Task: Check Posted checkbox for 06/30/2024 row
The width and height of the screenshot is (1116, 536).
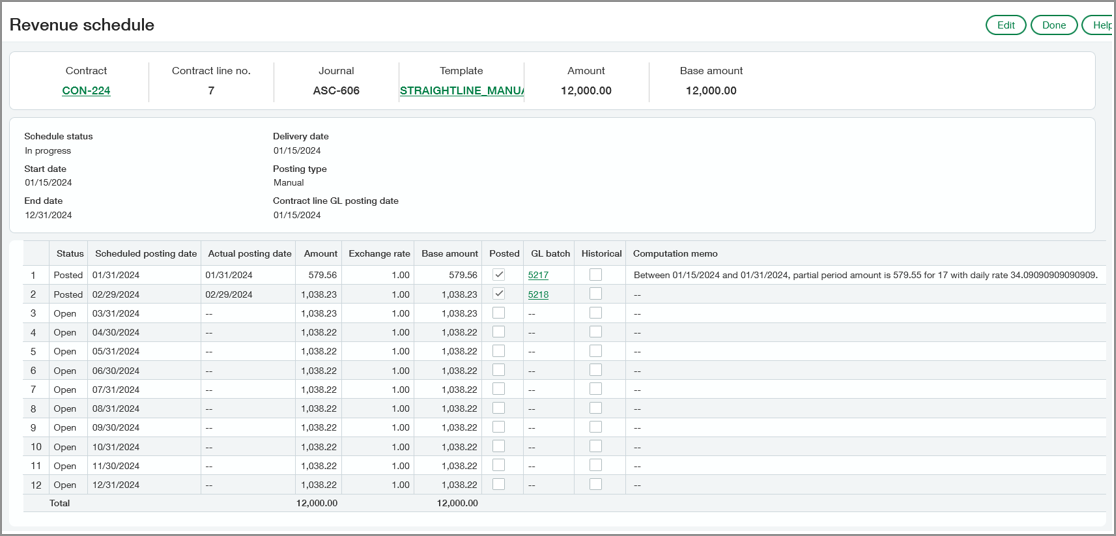Action: [498, 370]
